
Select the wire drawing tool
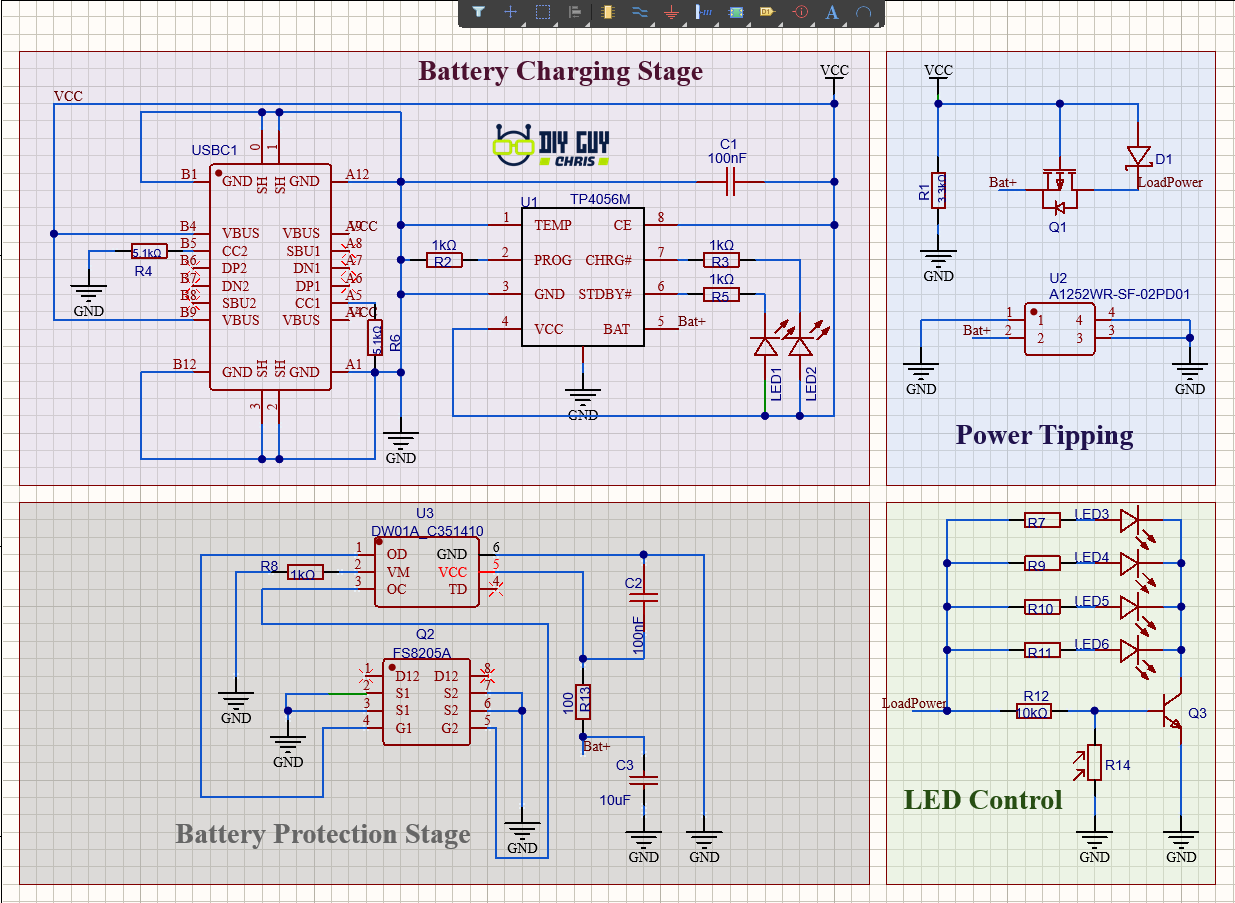(x=639, y=13)
